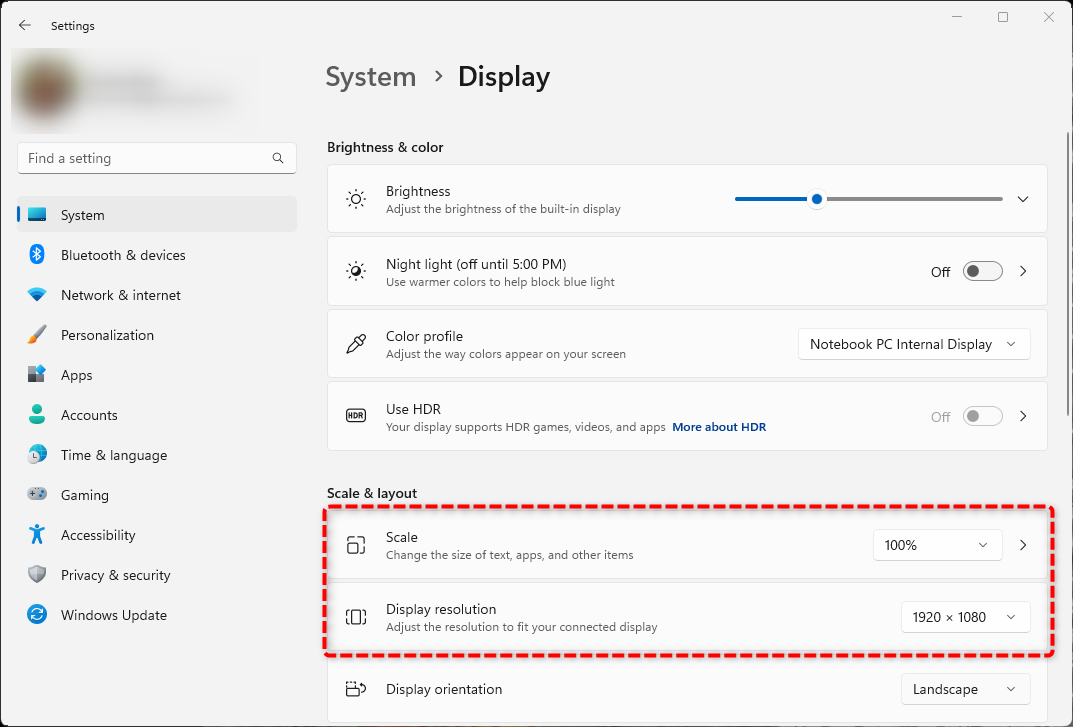The image size is (1073, 727).
Task: Open the Display resolution dropdown
Action: (965, 617)
